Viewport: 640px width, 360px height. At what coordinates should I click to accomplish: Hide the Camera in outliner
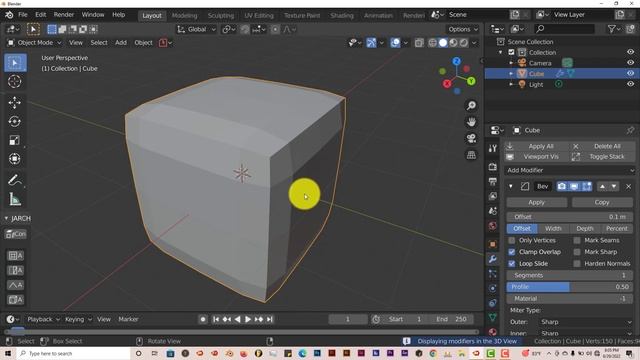click(x=630, y=63)
